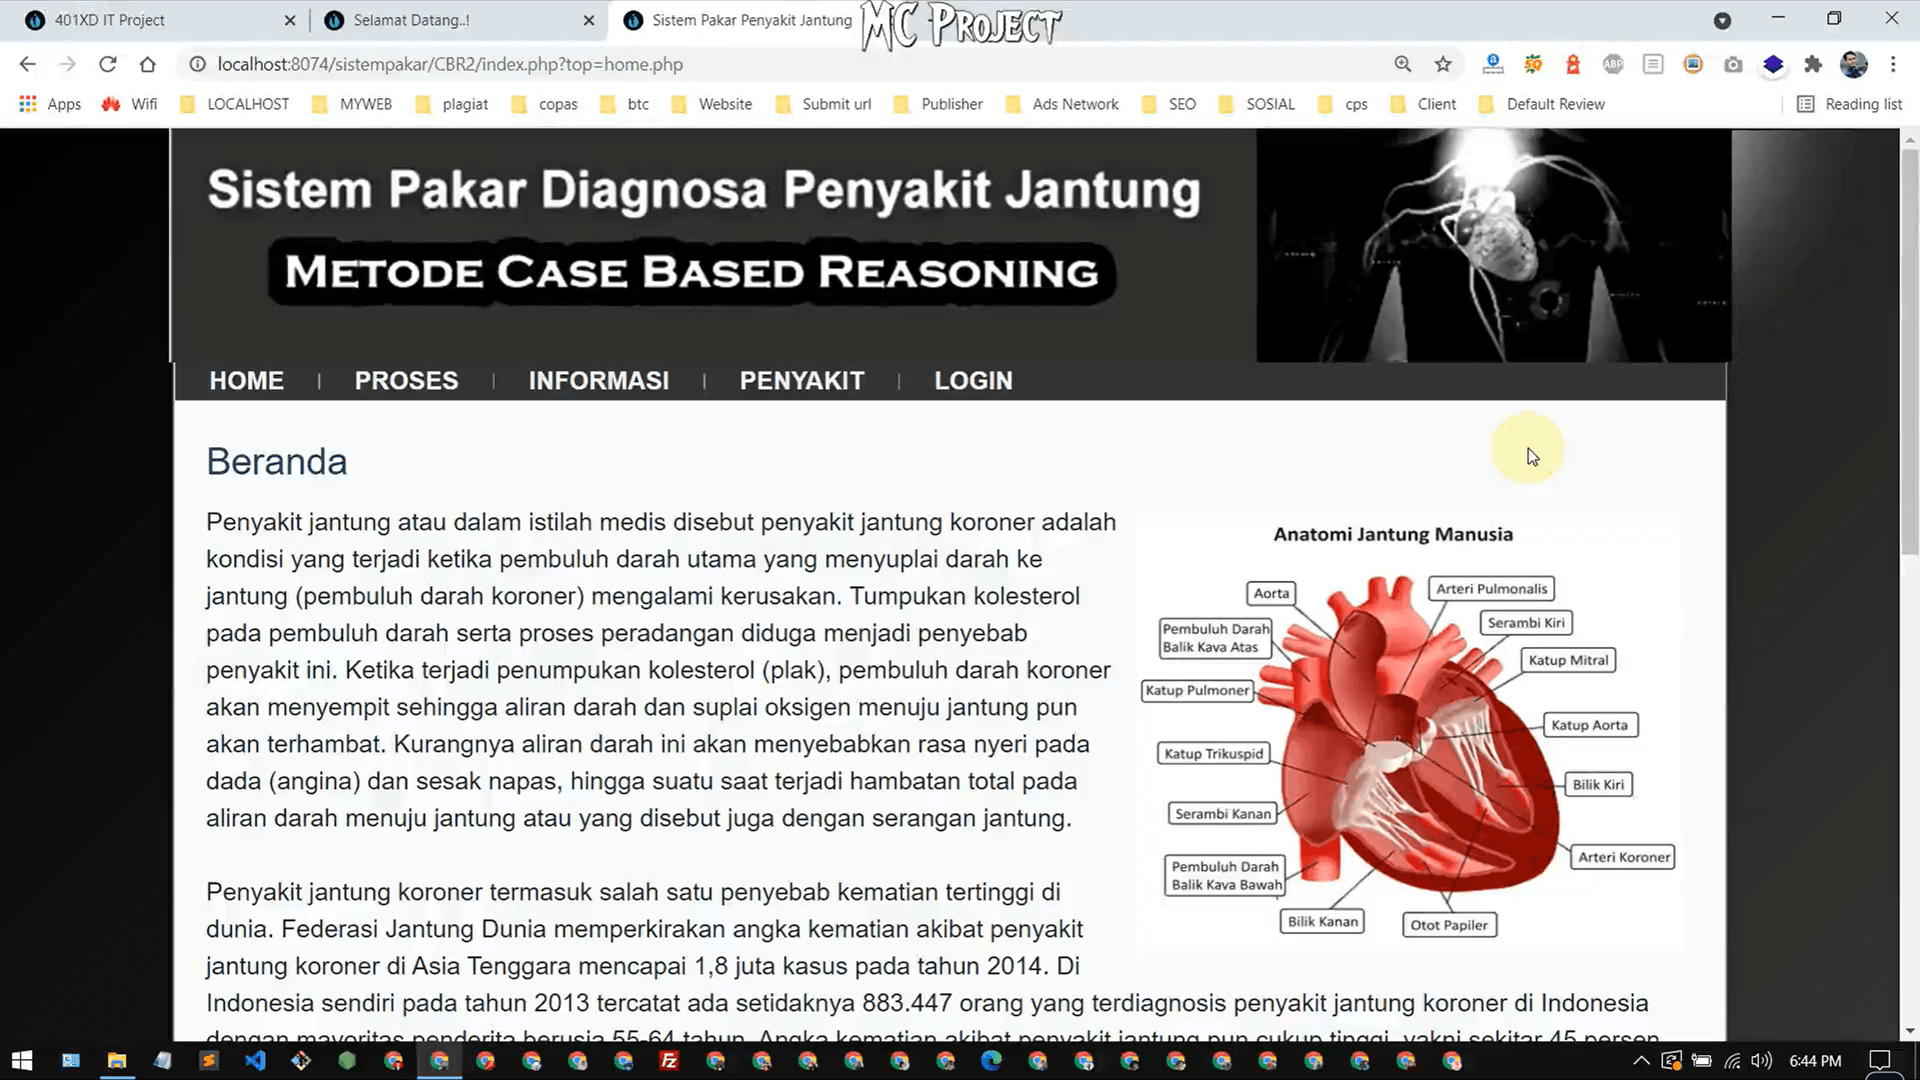Open the Chrome three-dot menu
Viewport: 1920px width, 1080px height.
1893,64
